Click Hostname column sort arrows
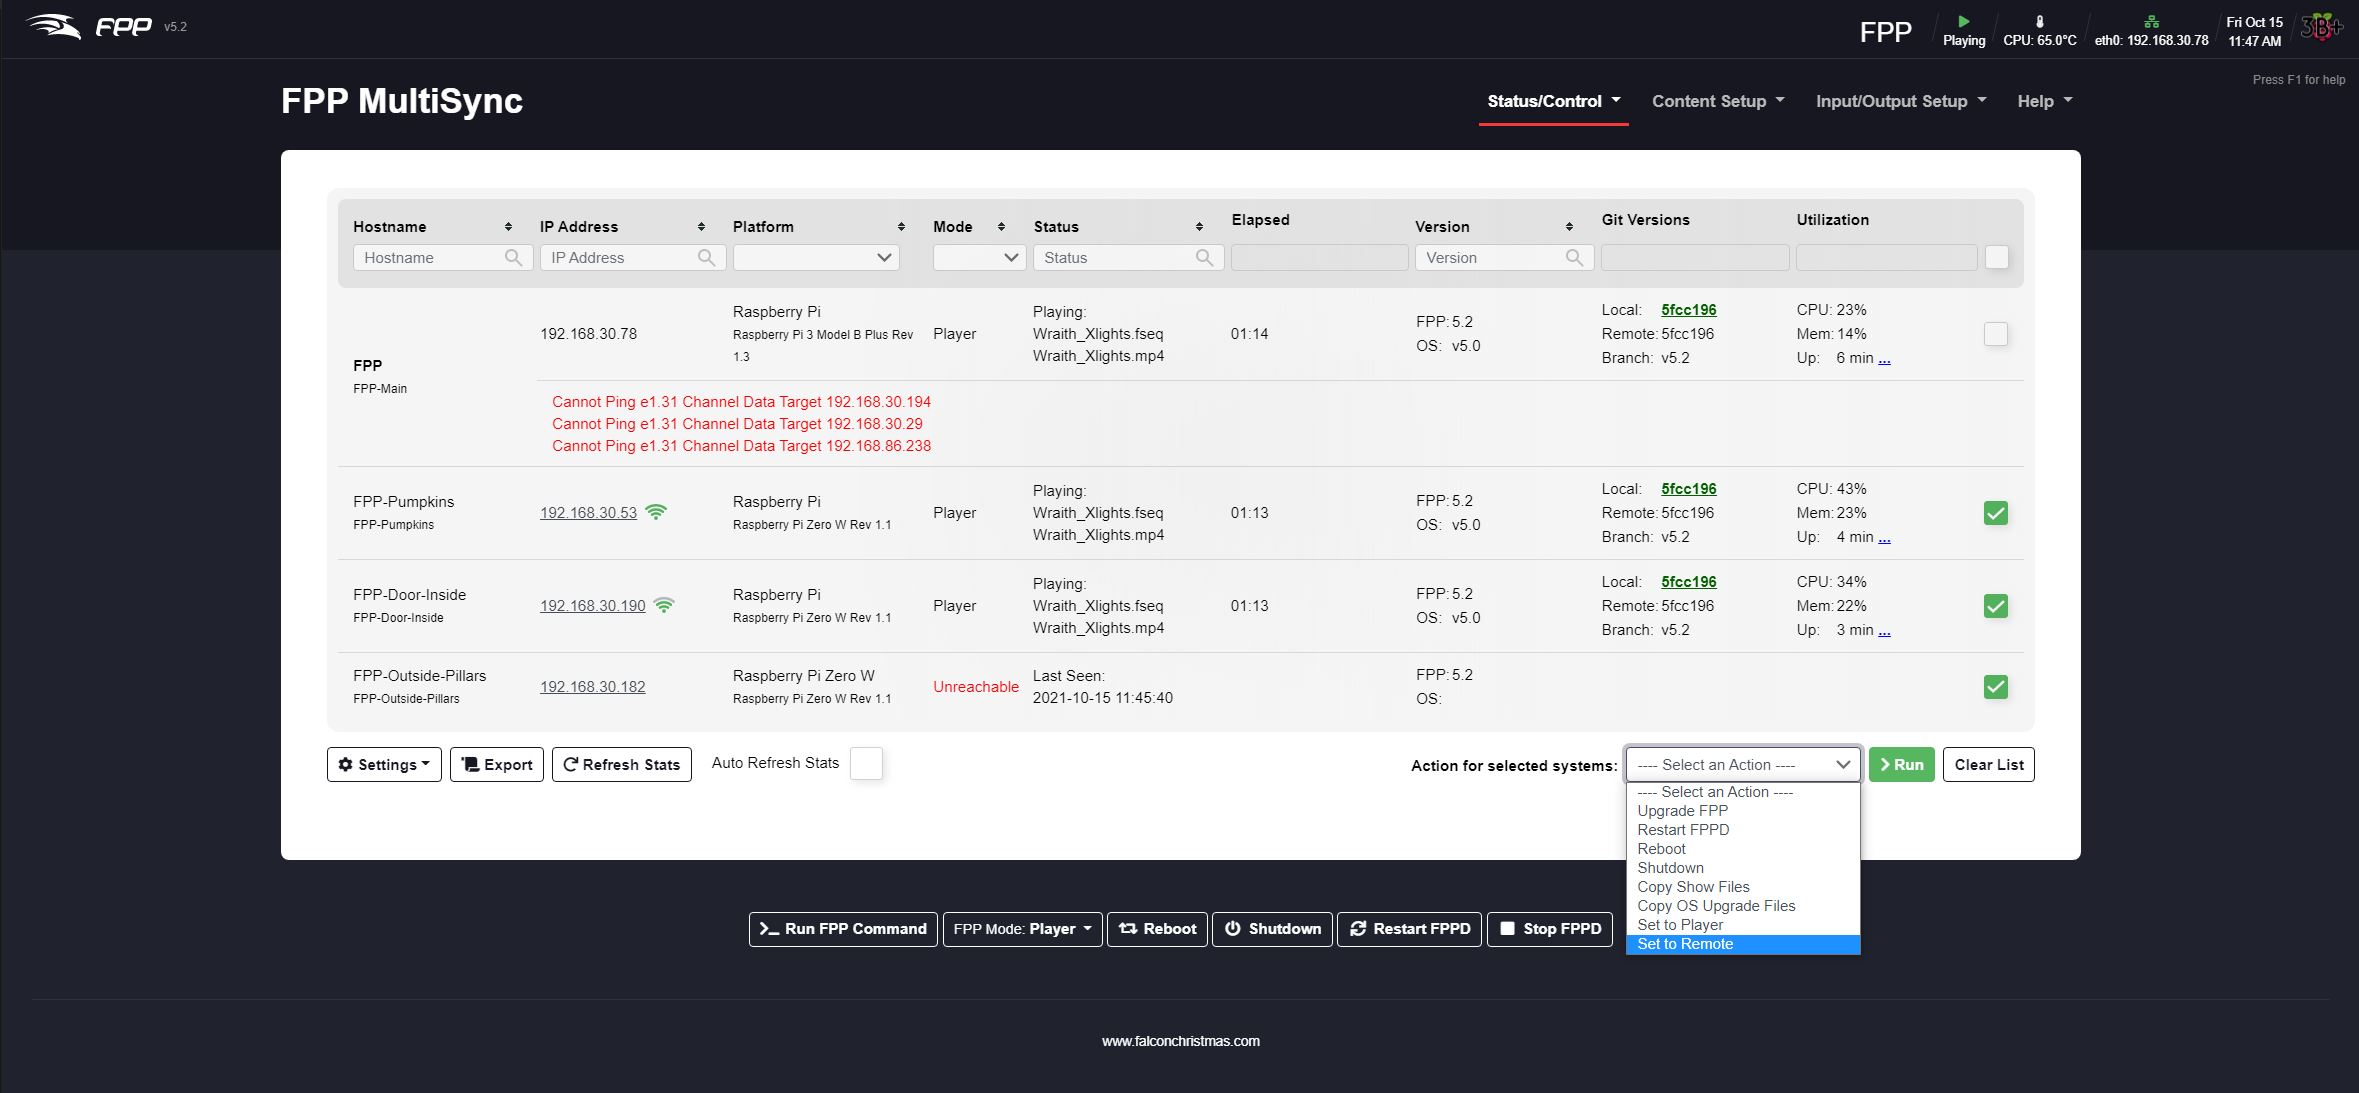Image resolution: width=2359 pixels, height=1093 pixels. [508, 227]
